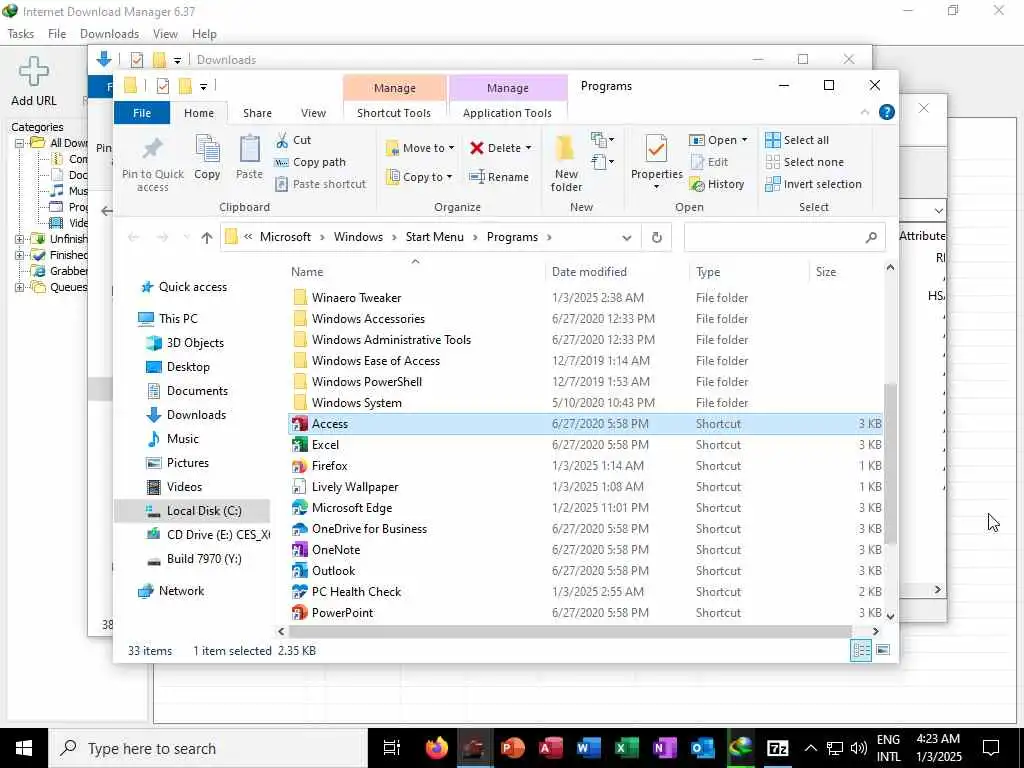The image size is (1024, 768).
Task: Click Paste shortcut in the ribbon
Action: (x=321, y=184)
